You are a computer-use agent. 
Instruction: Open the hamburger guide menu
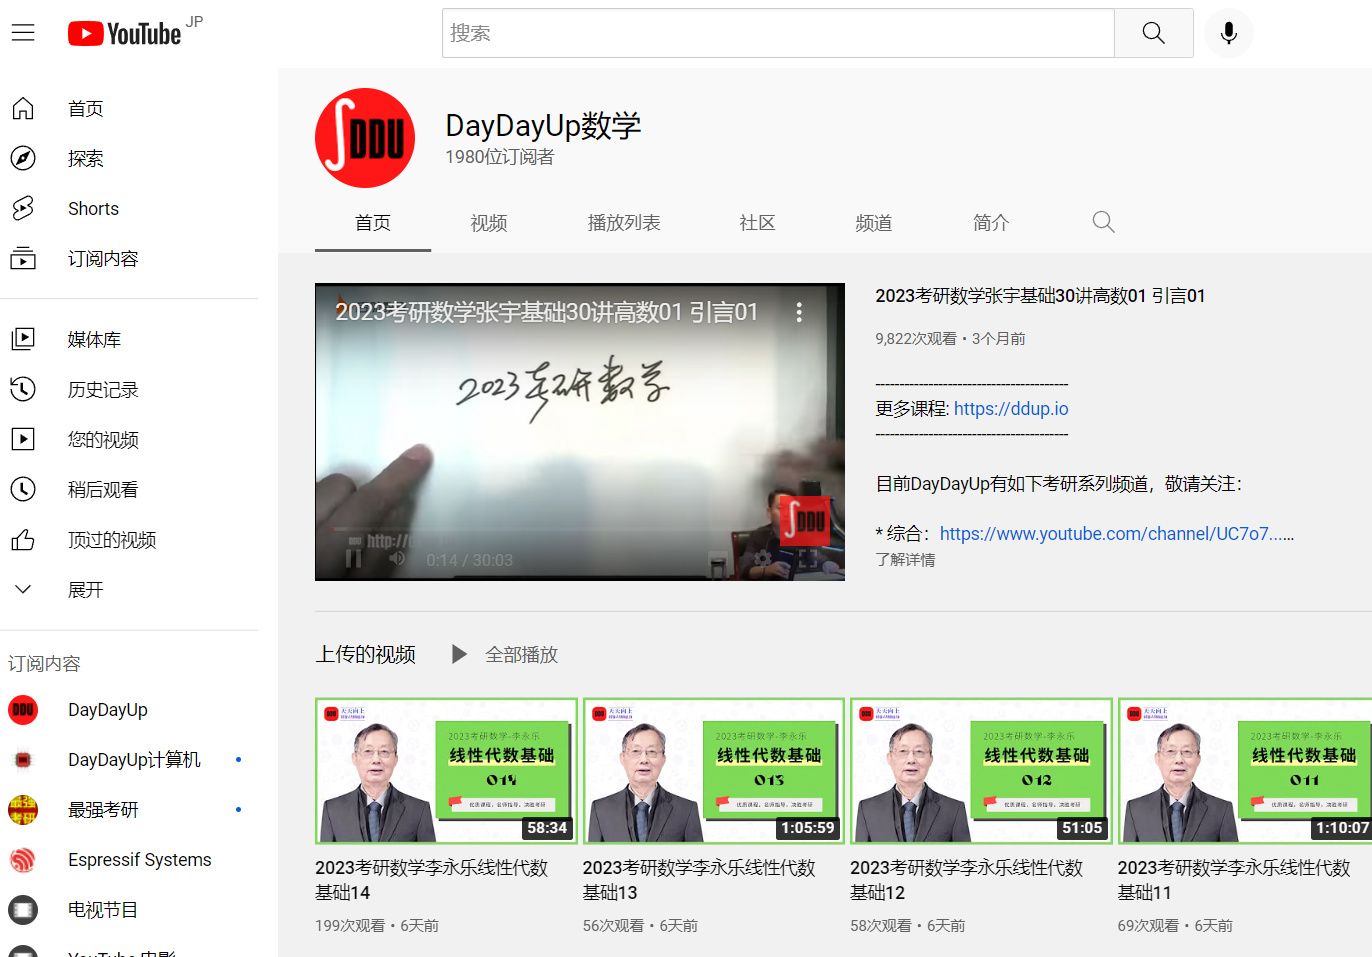tap(23, 33)
